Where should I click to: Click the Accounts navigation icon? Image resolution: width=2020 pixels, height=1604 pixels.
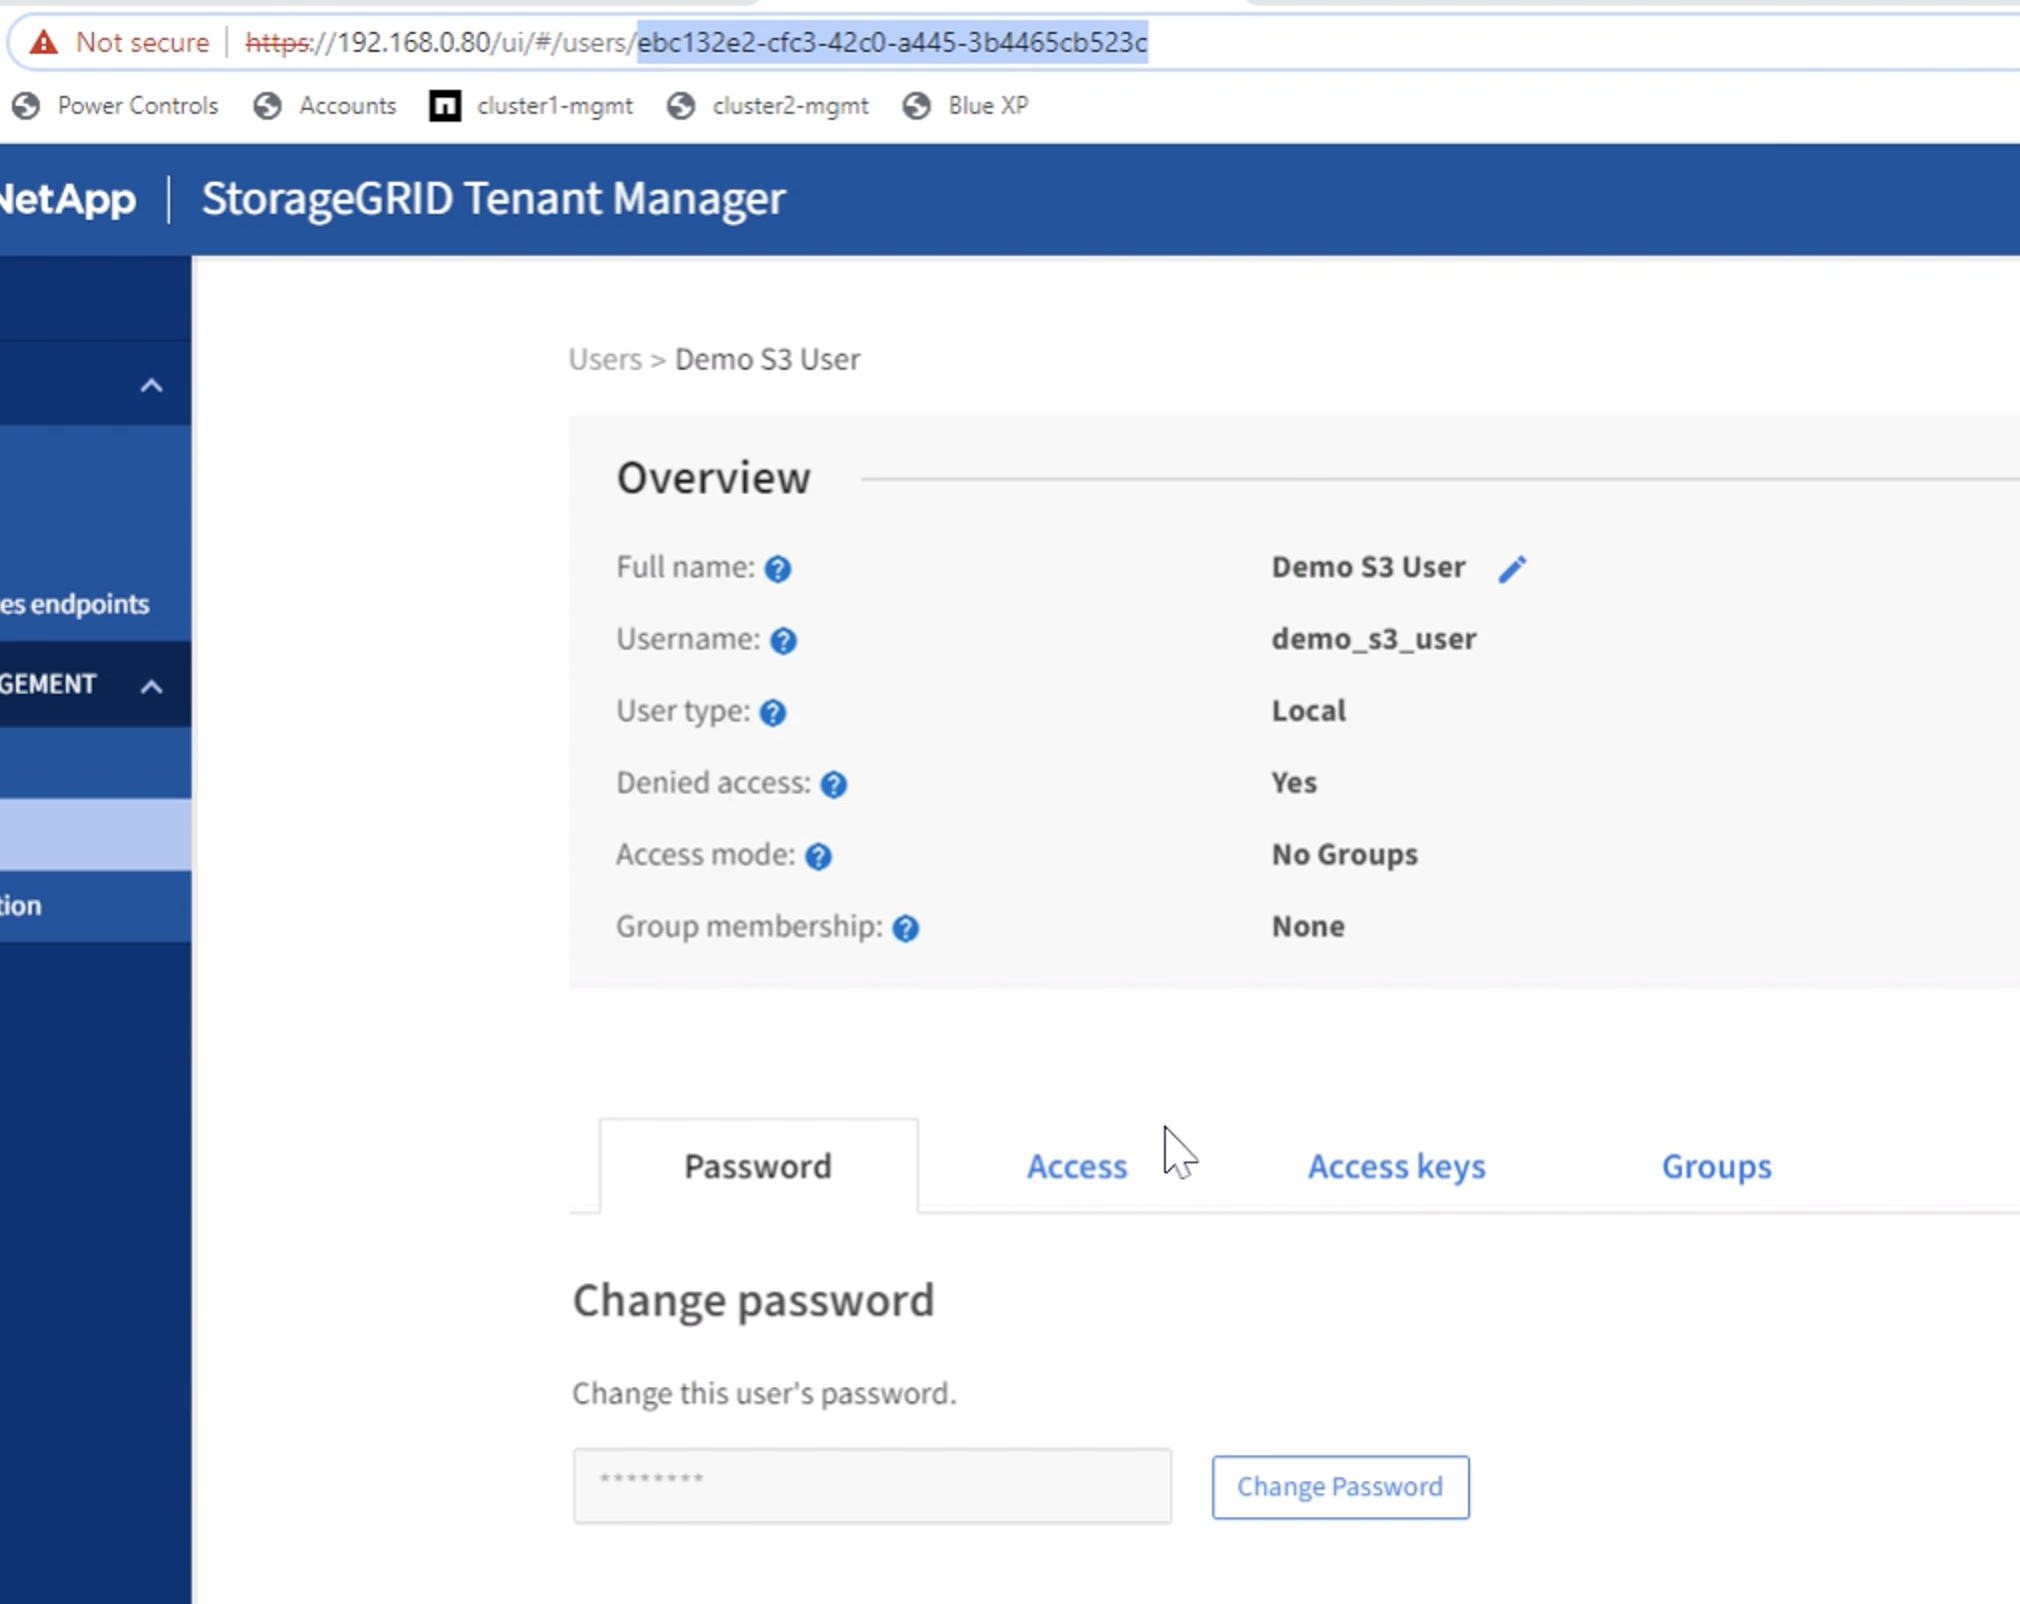[x=267, y=105]
